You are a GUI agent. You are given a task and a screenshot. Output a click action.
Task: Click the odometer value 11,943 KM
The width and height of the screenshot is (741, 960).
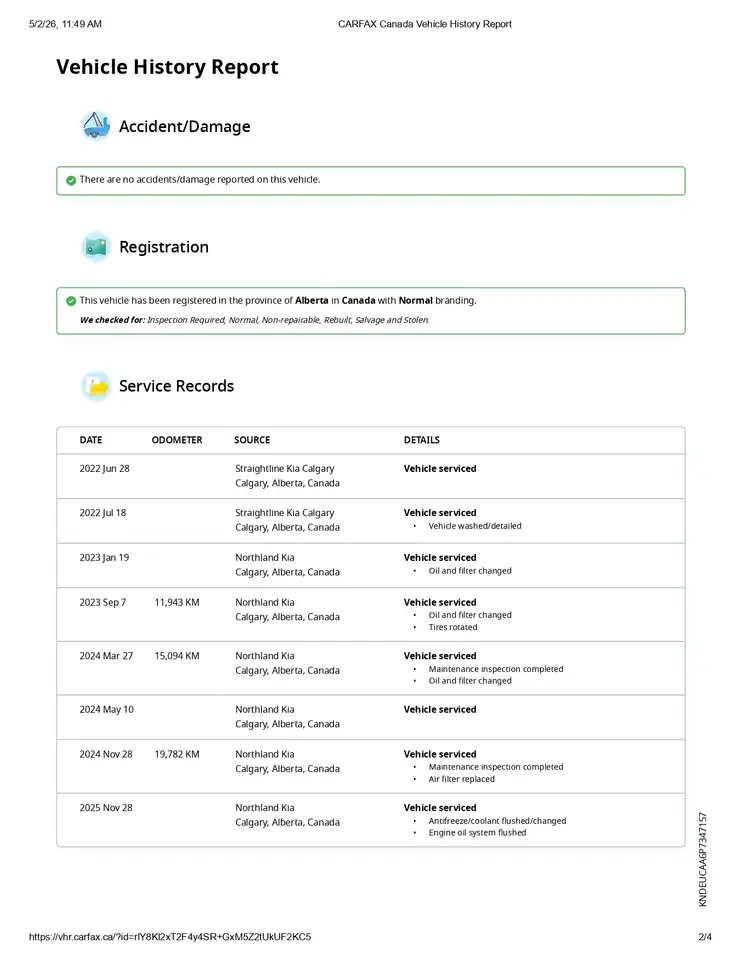pyautogui.click(x=177, y=602)
